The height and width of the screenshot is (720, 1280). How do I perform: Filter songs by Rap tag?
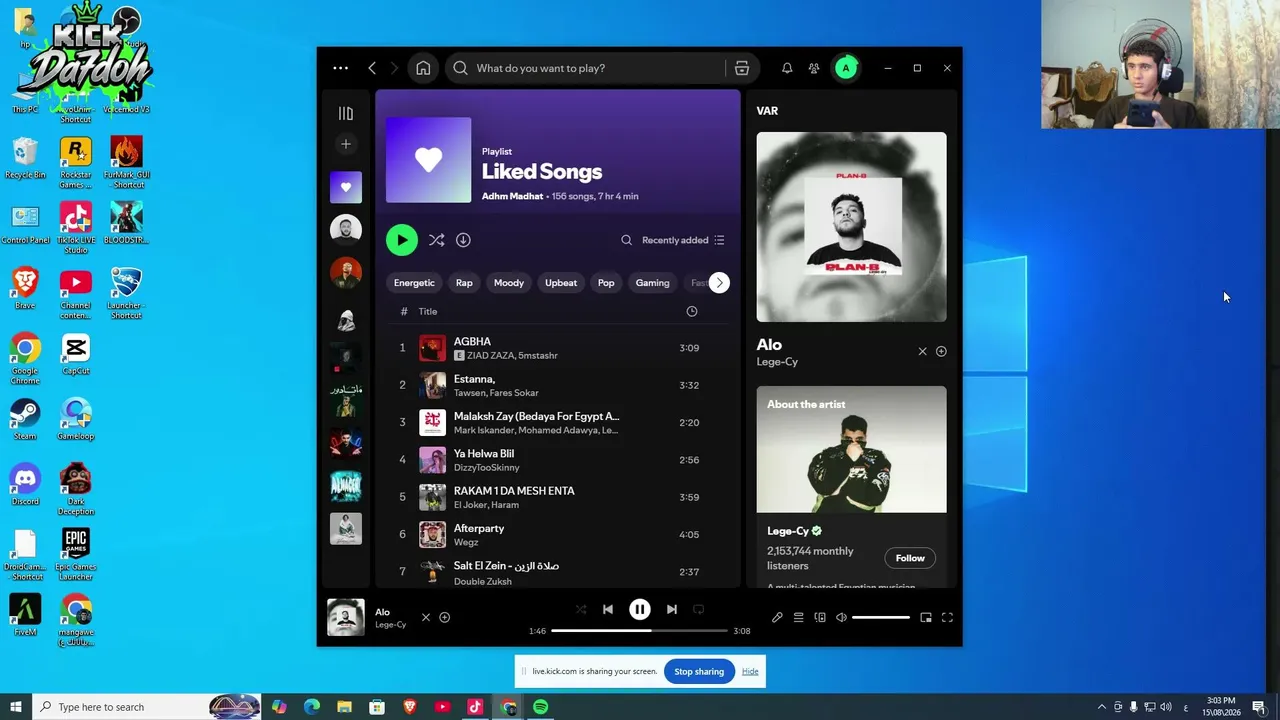[x=464, y=283]
